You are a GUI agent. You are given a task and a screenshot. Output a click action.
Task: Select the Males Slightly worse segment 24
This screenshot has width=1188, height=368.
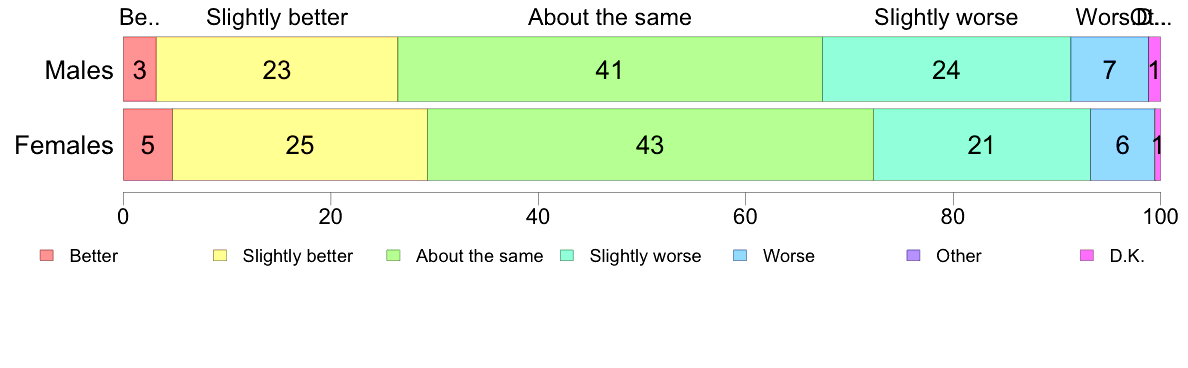(x=946, y=69)
